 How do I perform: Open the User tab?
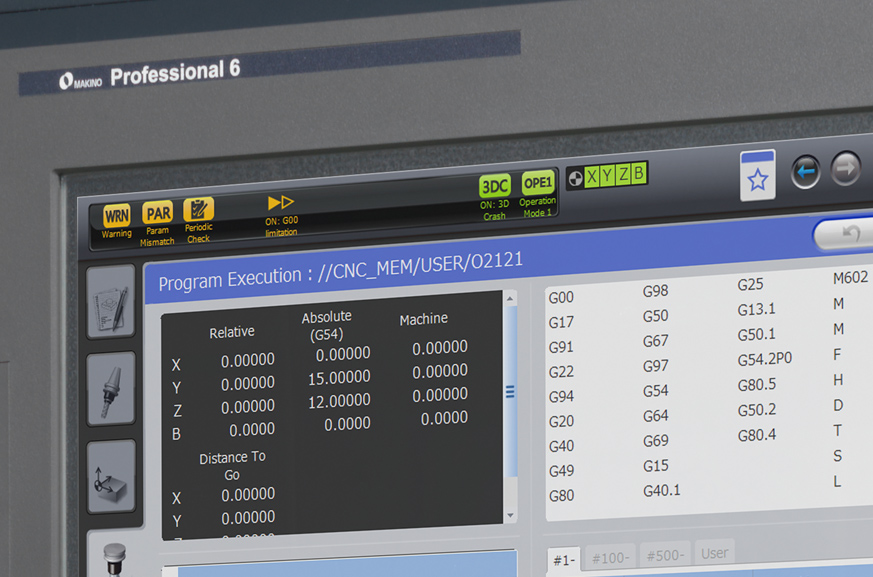715,552
